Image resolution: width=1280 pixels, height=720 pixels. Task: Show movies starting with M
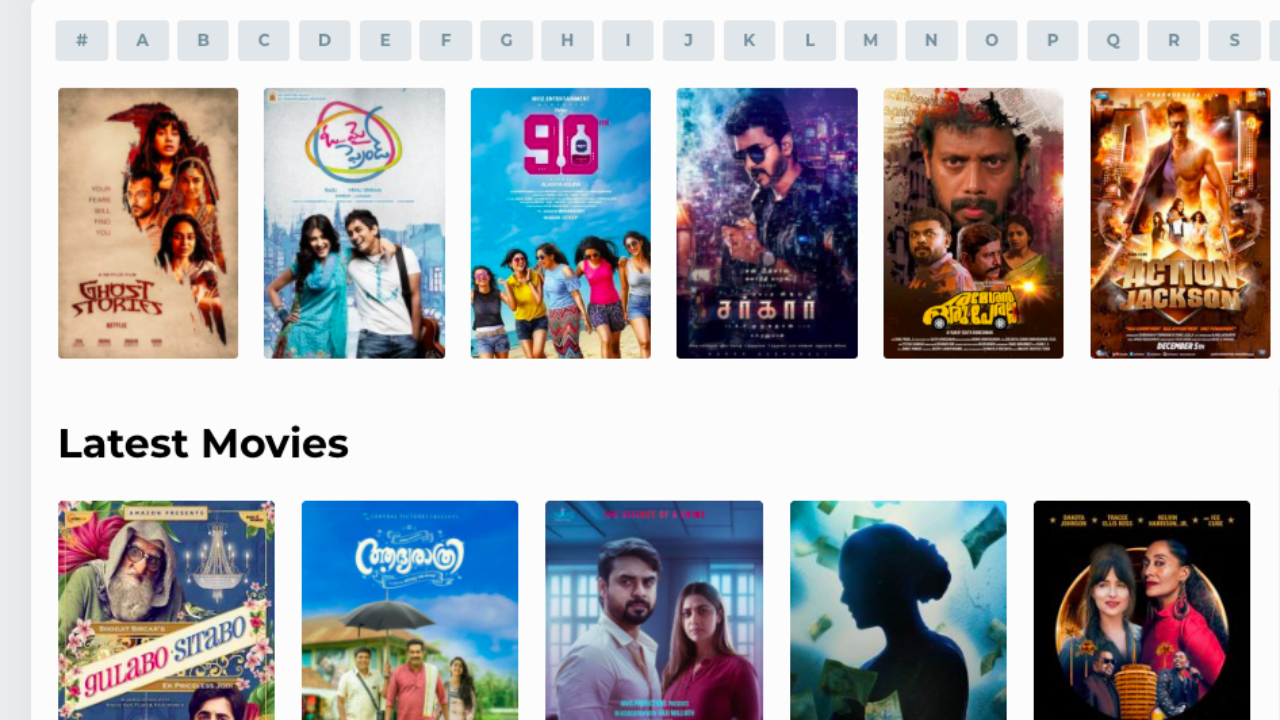[x=871, y=41]
